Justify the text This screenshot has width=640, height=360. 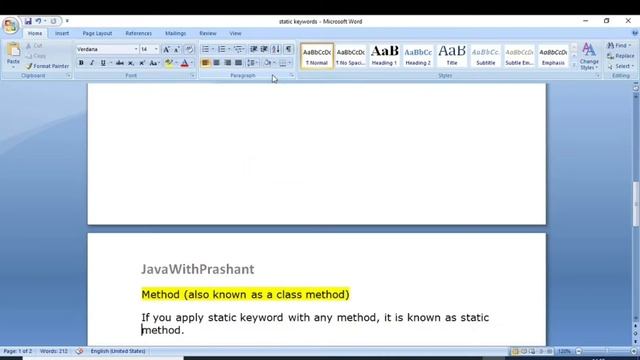click(238, 63)
